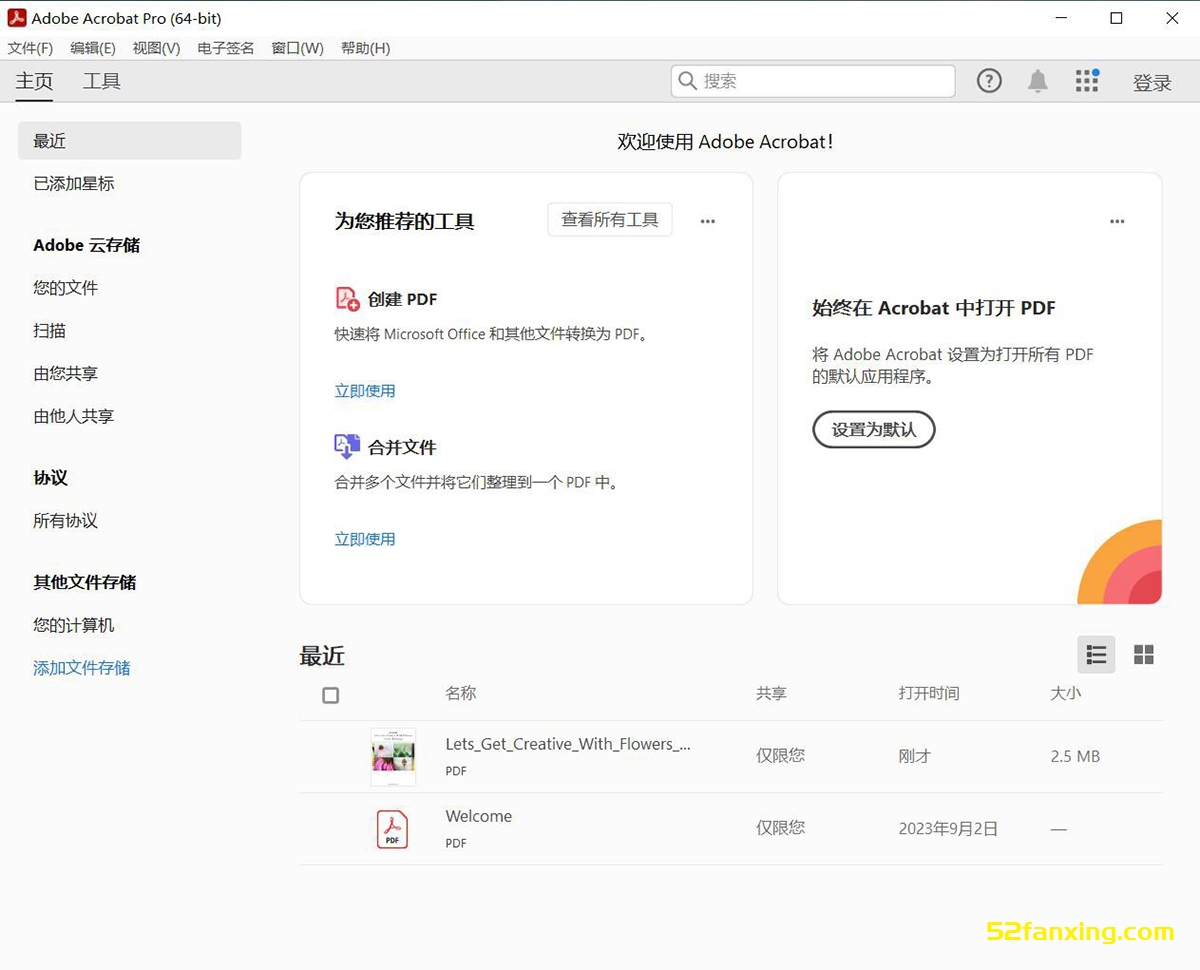Click the search magnifier icon
This screenshot has width=1200, height=970.
click(687, 81)
